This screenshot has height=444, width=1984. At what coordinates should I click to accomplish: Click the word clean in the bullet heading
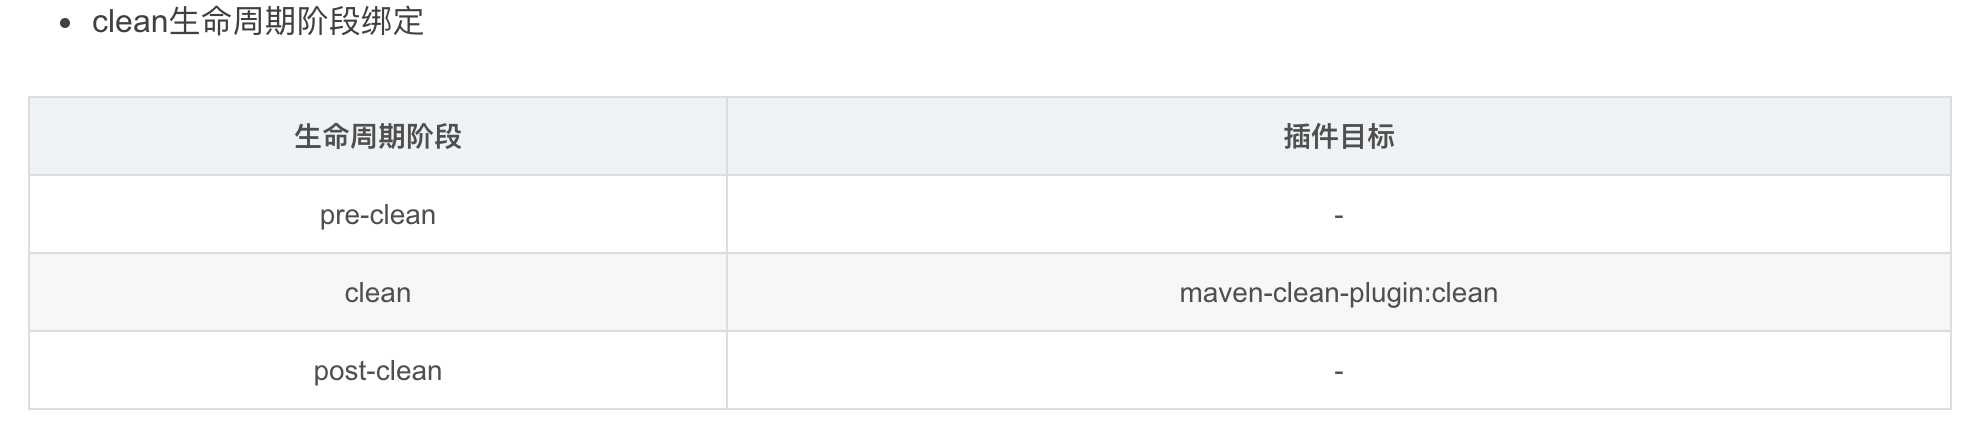coord(130,22)
